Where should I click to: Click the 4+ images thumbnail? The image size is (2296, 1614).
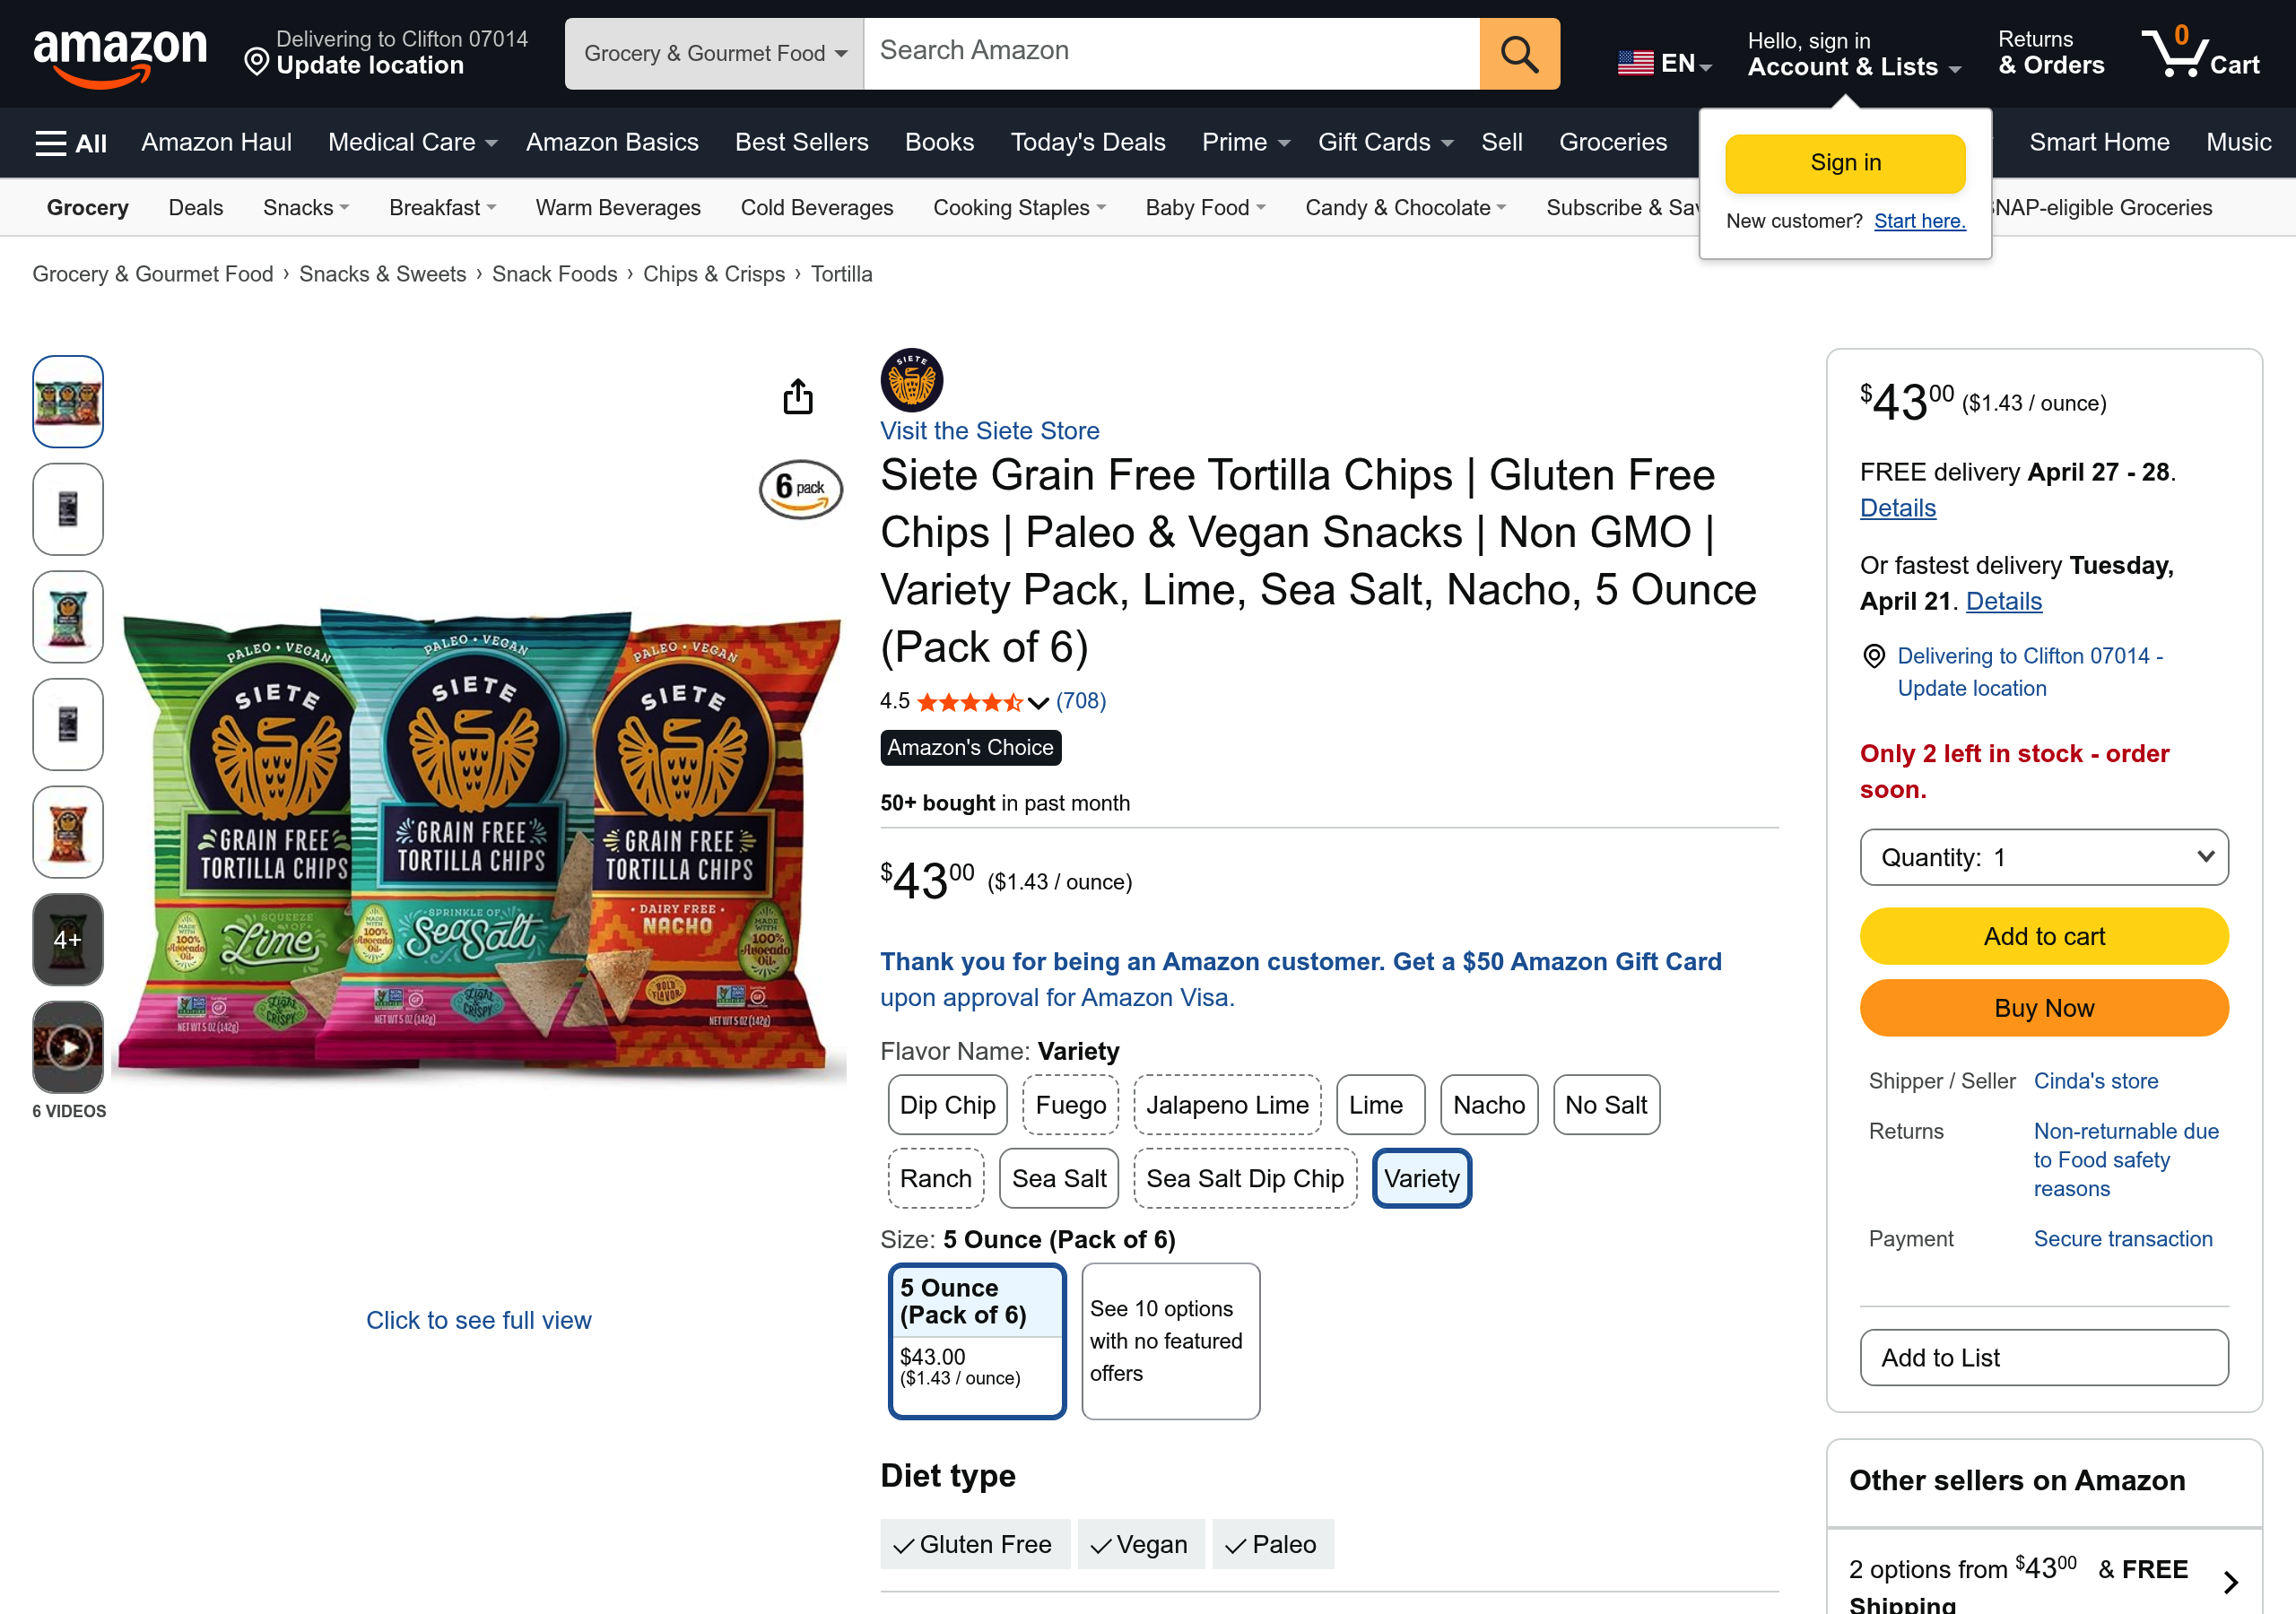coord(67,939)
